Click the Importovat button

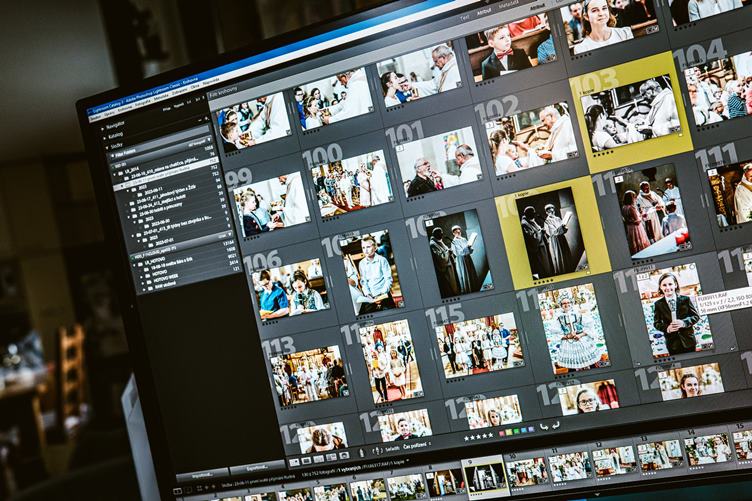click(202, 475)
